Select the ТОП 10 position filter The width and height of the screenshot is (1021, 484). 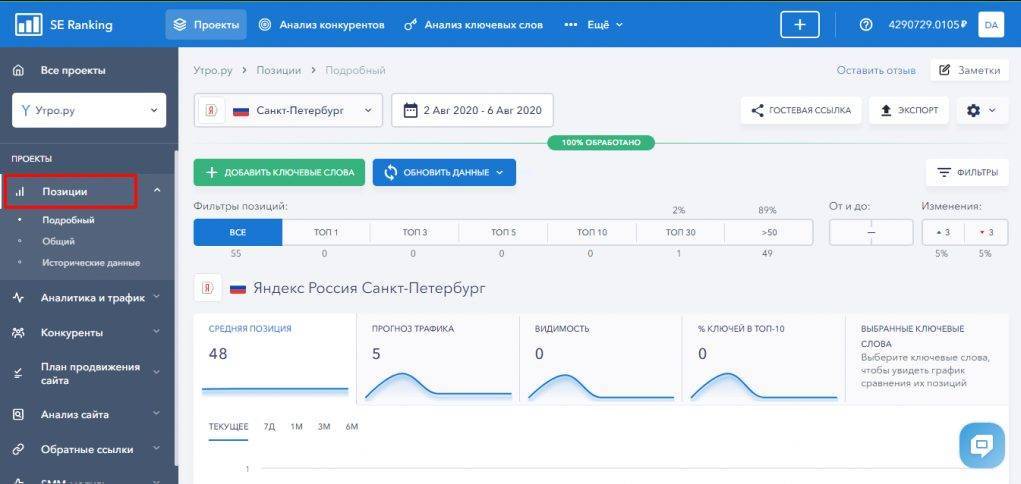[591, 232]
